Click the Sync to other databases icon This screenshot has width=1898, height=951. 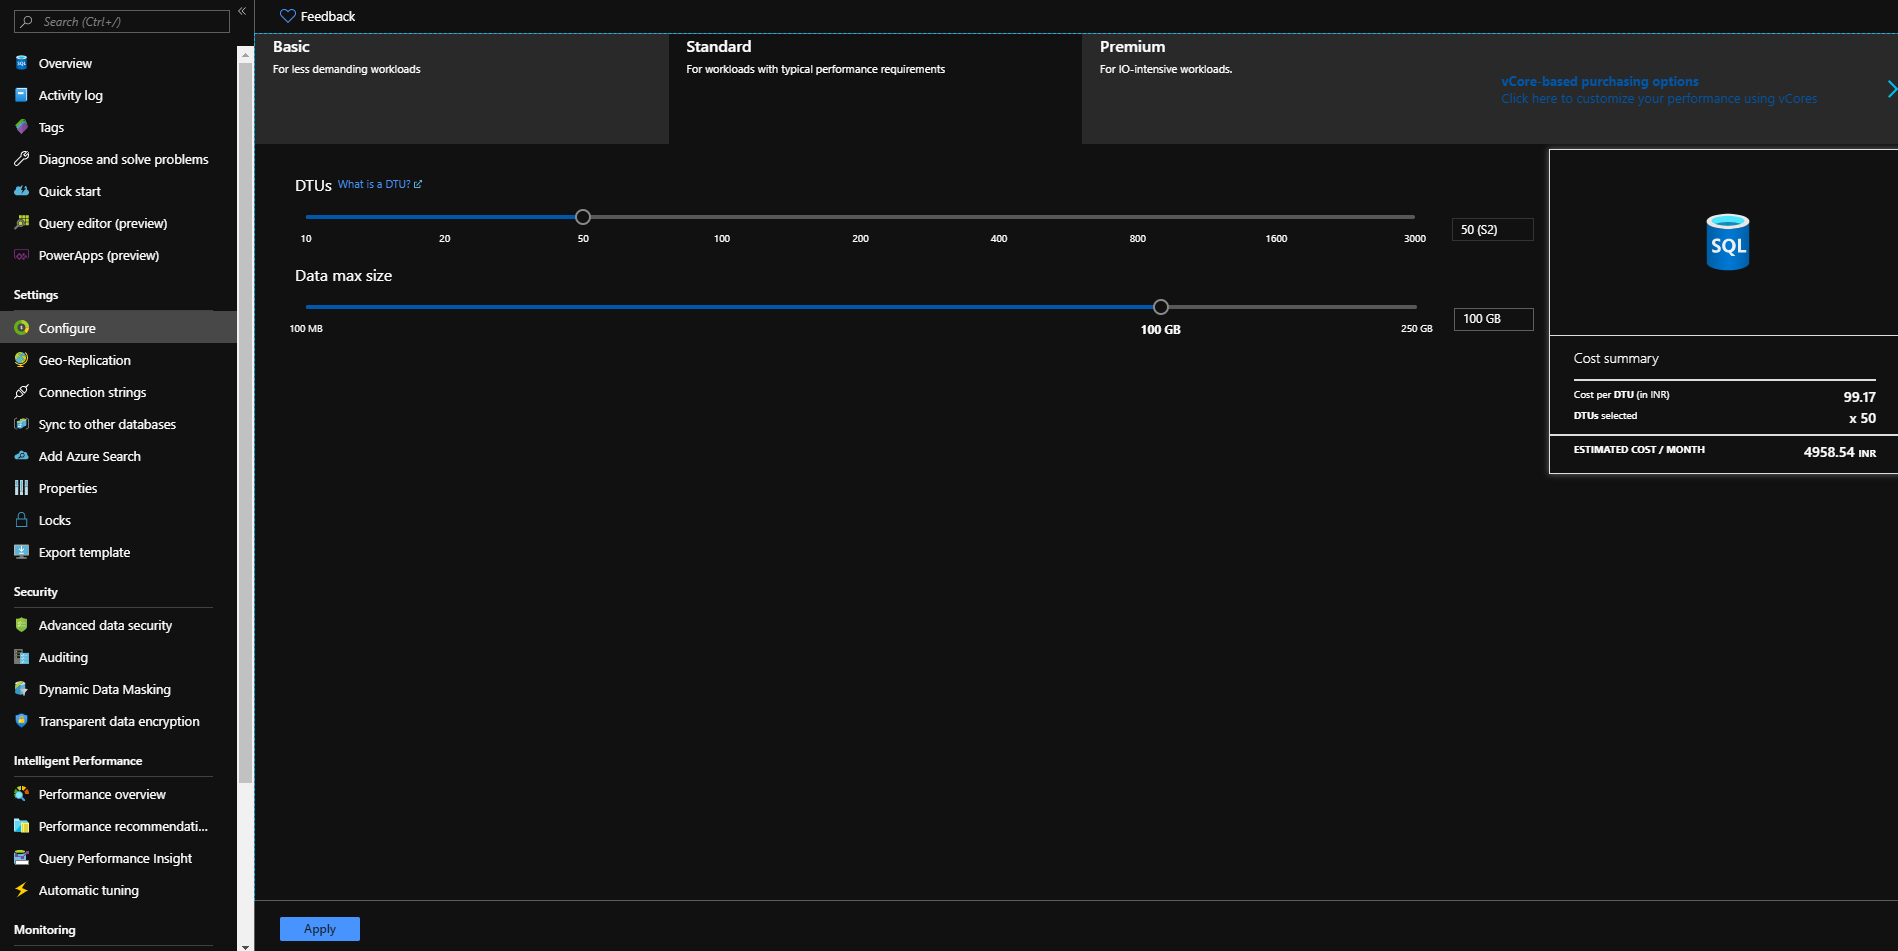point(21,424)
